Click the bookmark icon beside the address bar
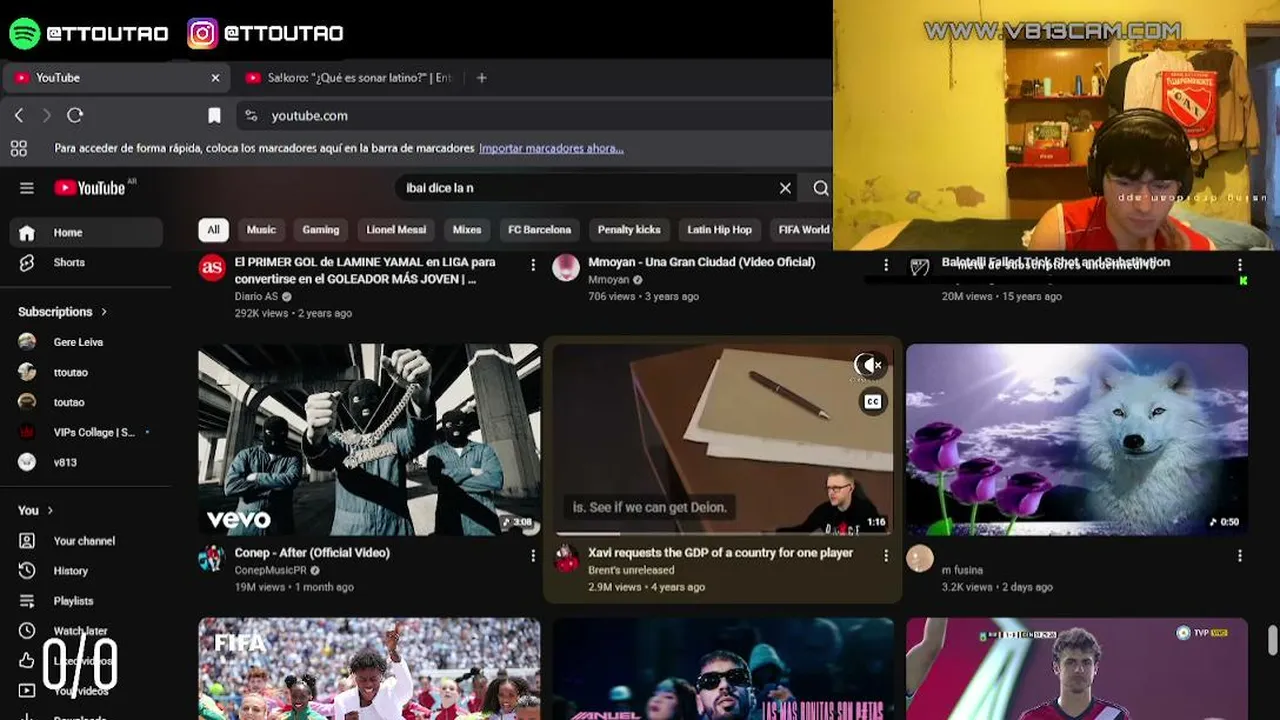1280x720 pixels. [214, 116]
